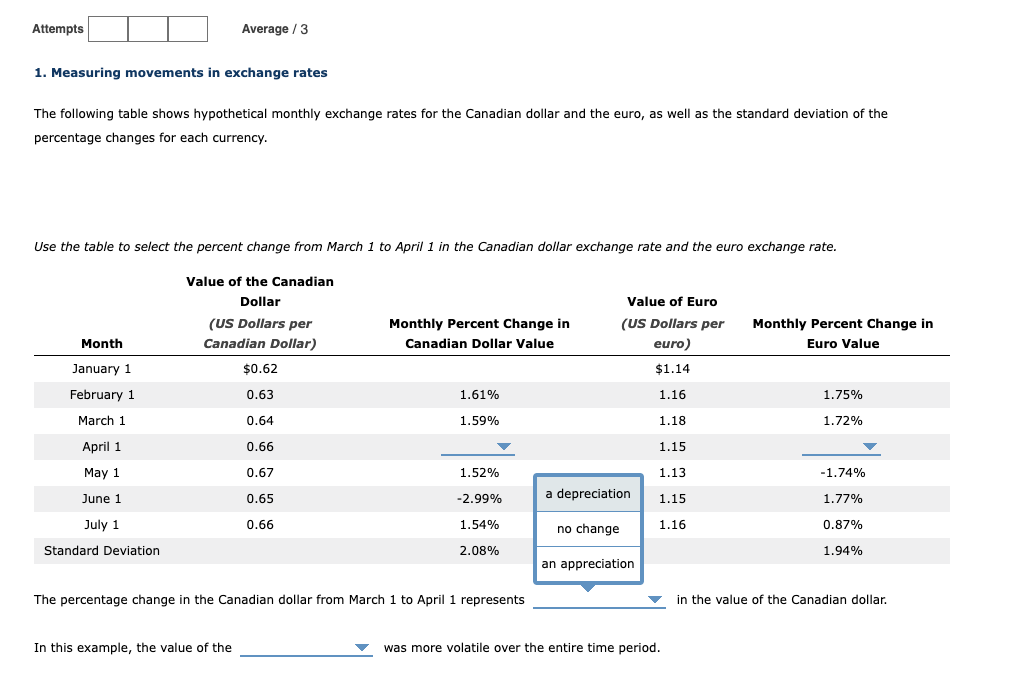Select 'a depreciation' from the open list
Image resolution: width=1016 pixels, height=680 pixels.
[x=588, y=493]
